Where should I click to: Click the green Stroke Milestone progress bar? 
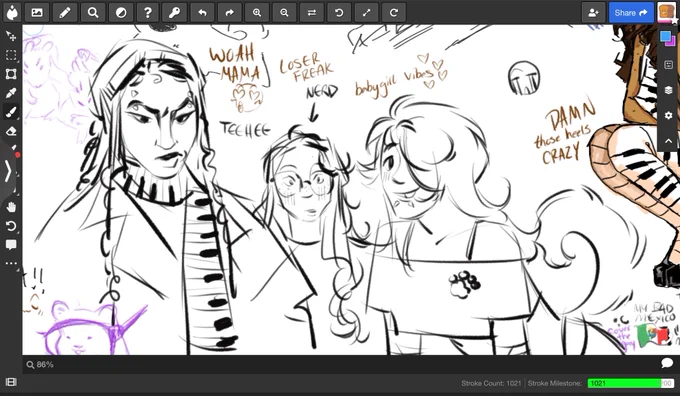630,383
